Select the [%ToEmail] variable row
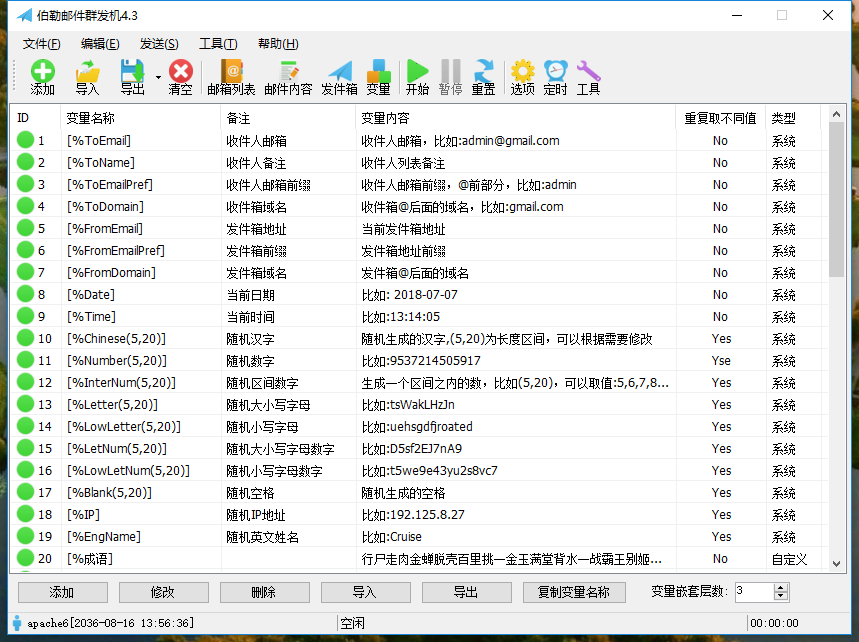The width and height of the screenshot is (859, 642). pos(419,141)
